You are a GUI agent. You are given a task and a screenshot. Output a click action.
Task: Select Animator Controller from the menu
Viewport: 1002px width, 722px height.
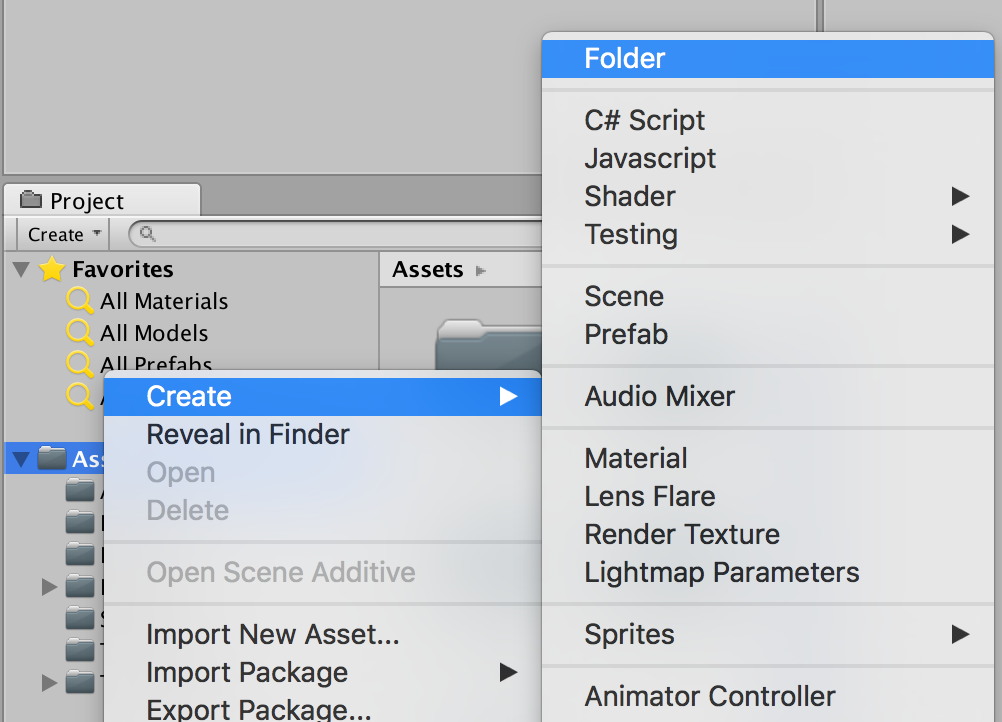tap(710, 696)
